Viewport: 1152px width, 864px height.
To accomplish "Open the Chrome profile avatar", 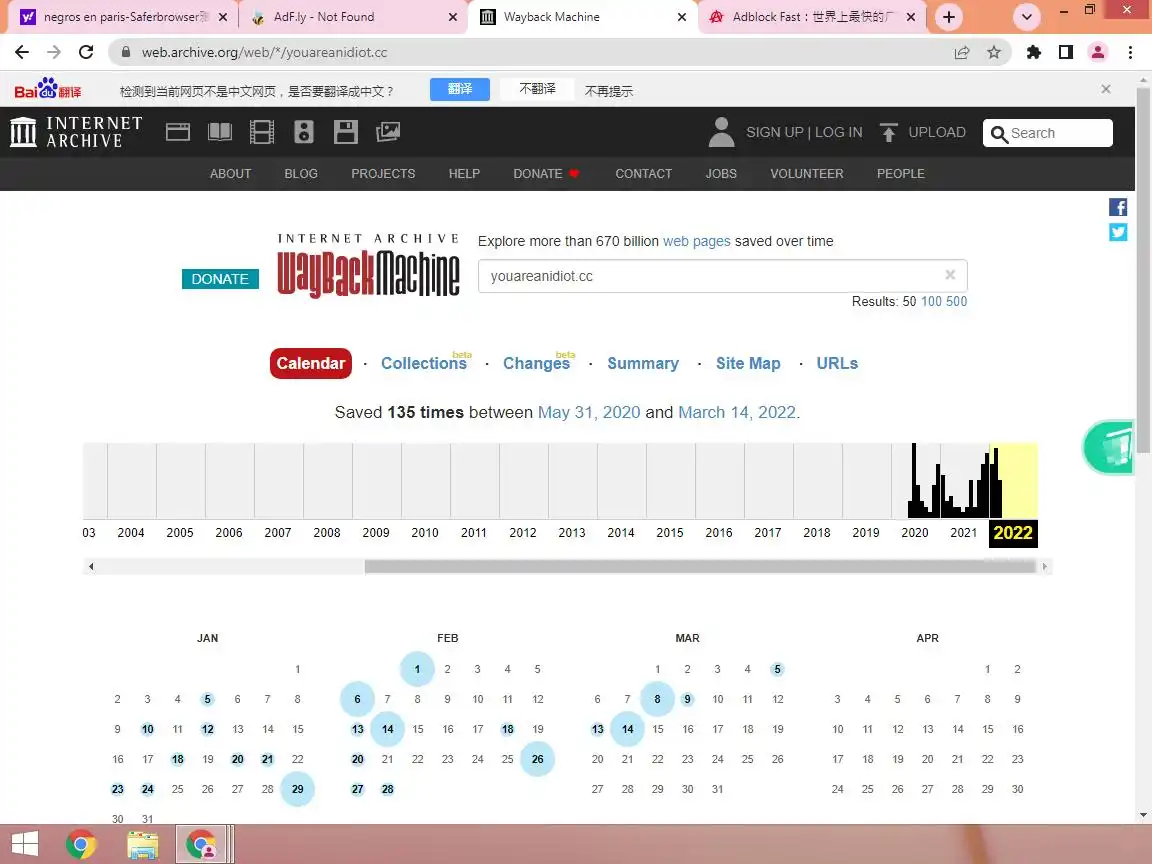I will pos(1098,52).
